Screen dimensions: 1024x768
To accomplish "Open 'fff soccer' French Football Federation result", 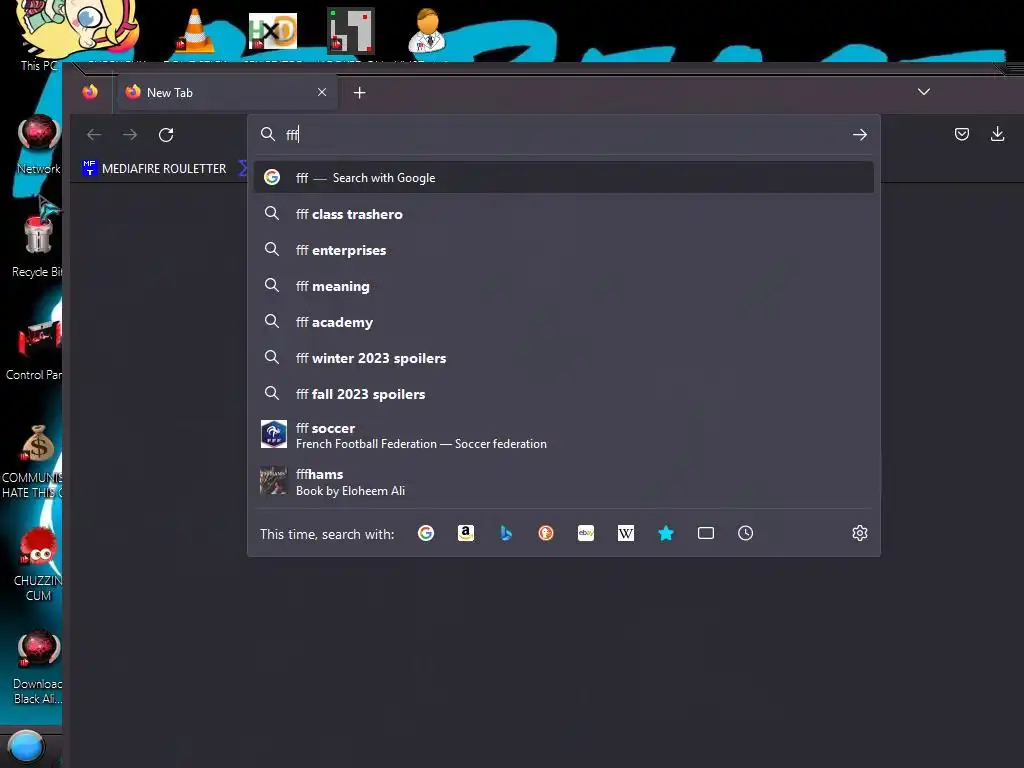I will pos(564,435).
